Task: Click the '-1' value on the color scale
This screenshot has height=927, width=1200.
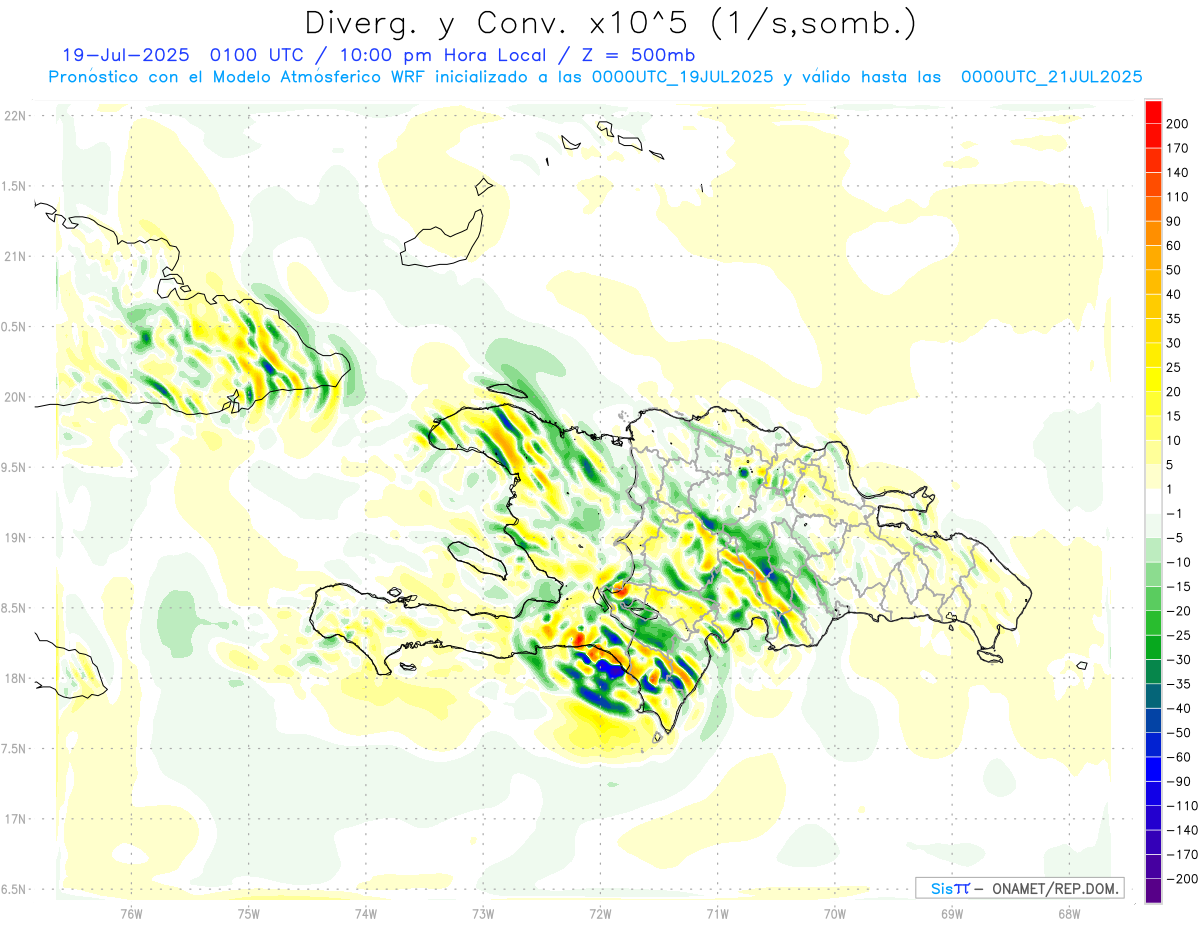Action: point(1174,513)
